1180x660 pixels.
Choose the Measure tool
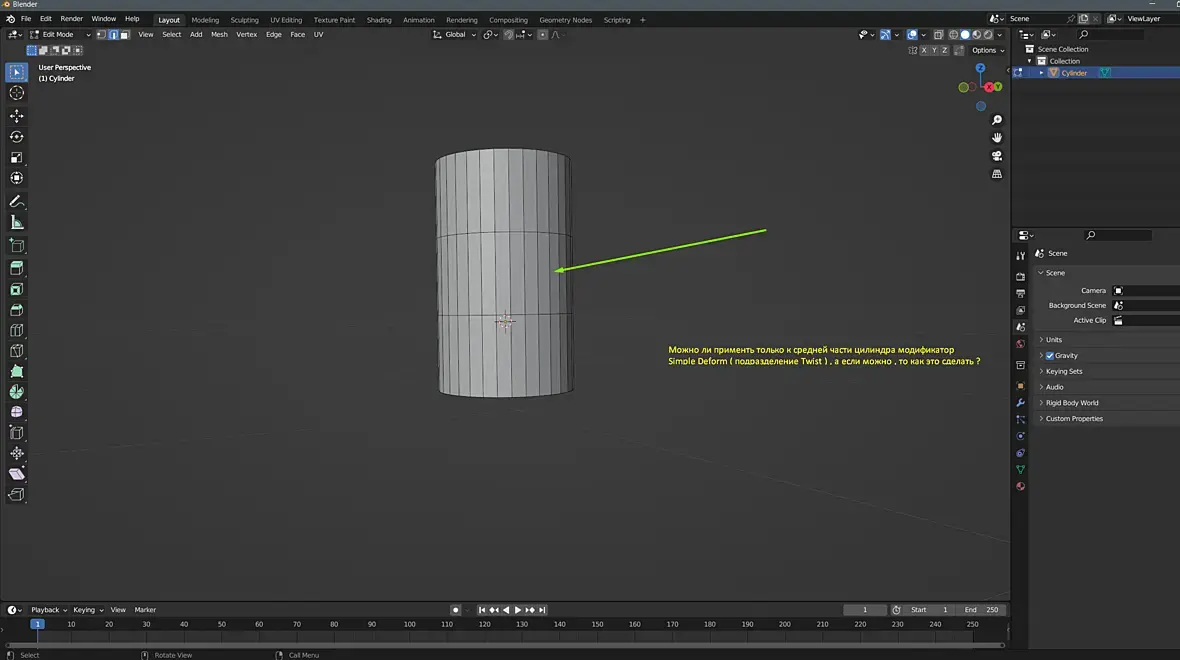(x=17, y=223)
